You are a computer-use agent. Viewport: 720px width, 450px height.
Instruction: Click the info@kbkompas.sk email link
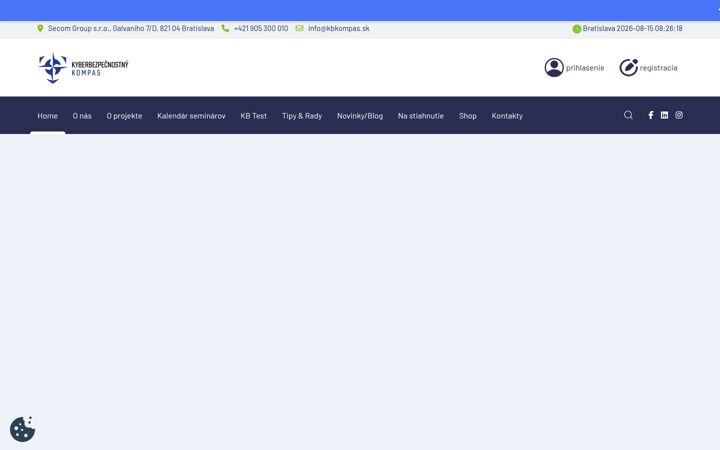tap(339, 28)
